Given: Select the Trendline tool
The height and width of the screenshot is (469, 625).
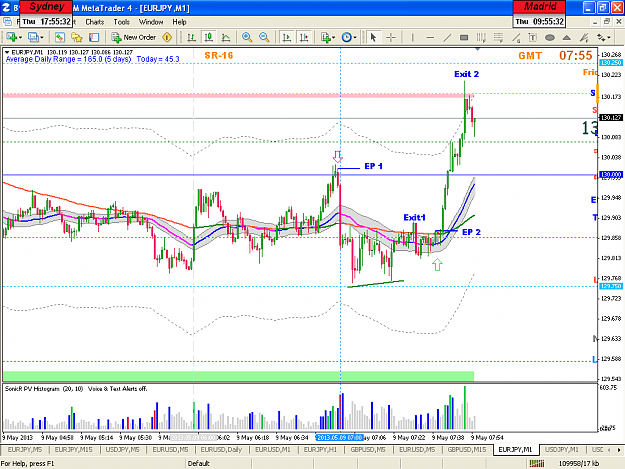Looking at the screenshot, I should [447, 37].
